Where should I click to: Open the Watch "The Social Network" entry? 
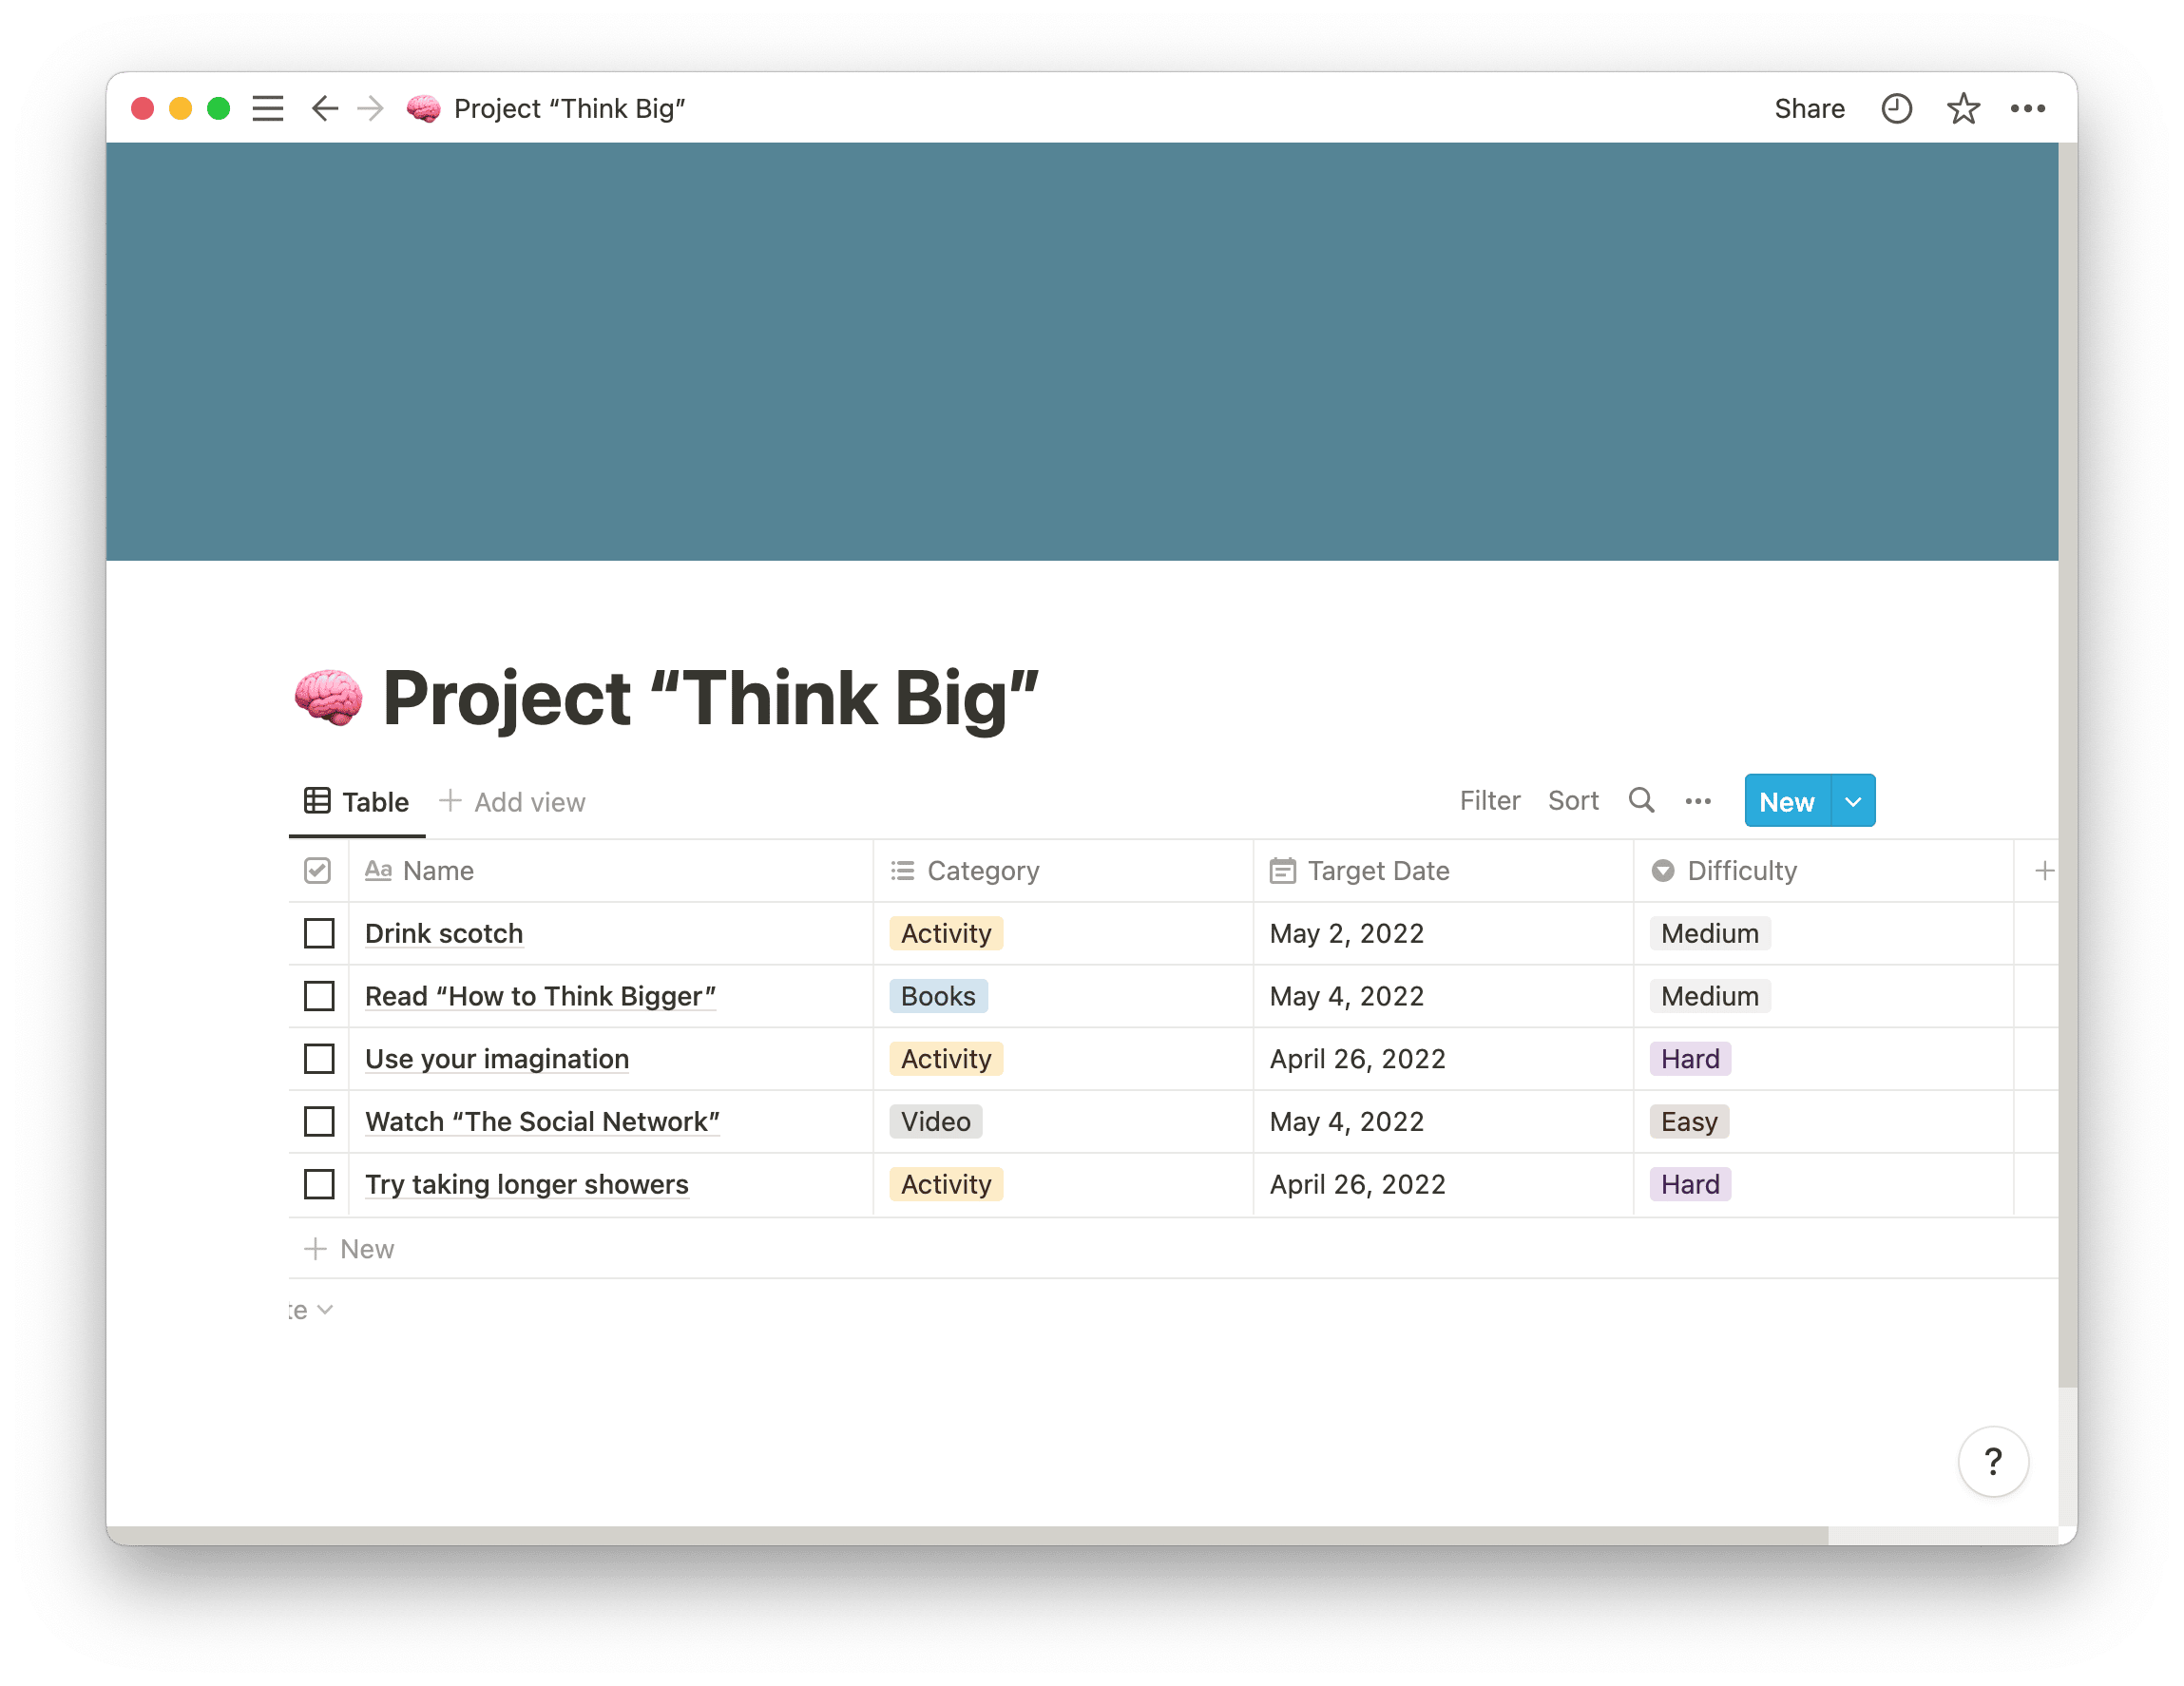(542, 1121)
